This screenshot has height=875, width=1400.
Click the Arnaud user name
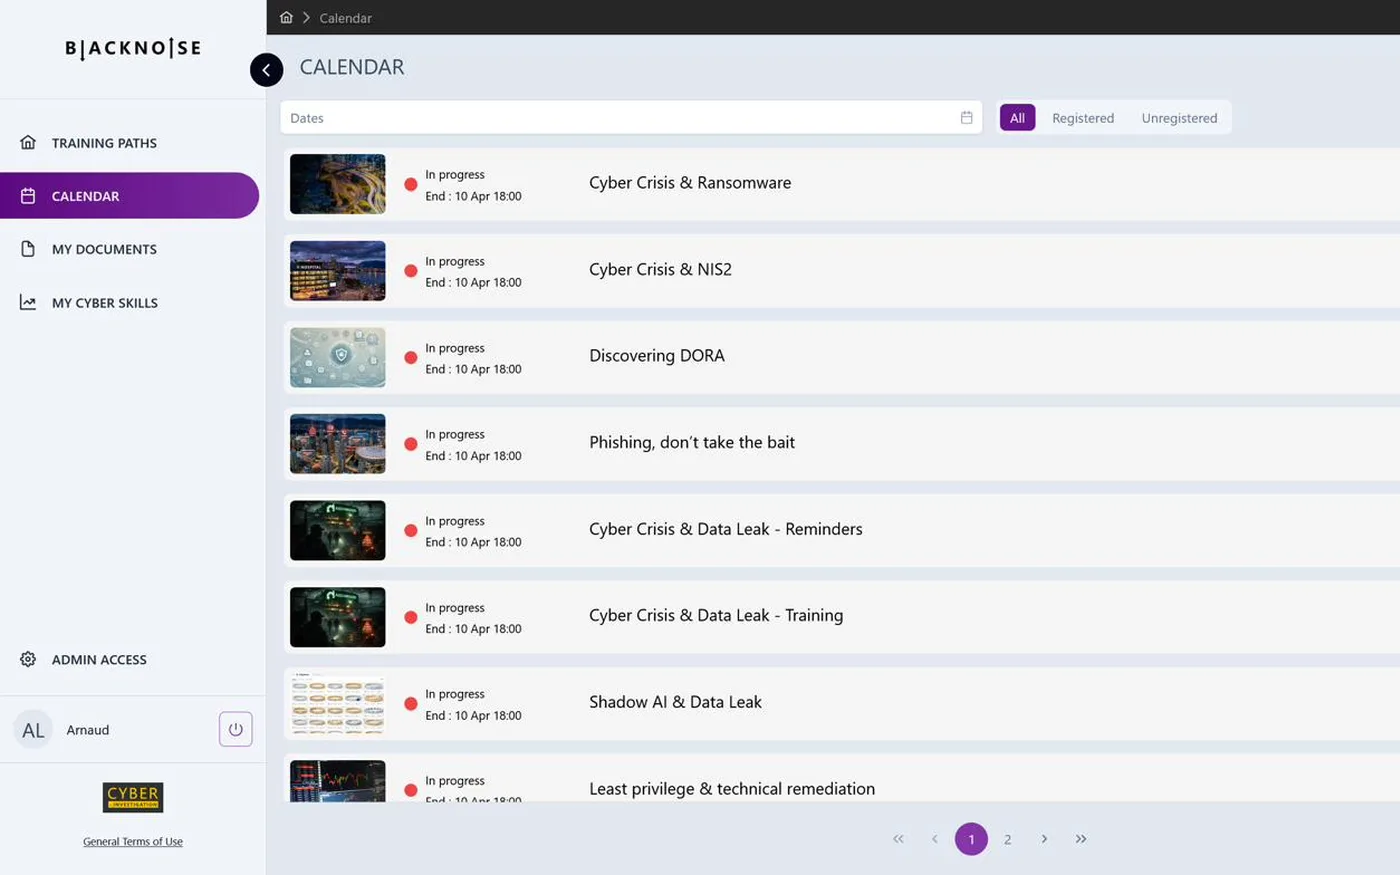point(88,730)
